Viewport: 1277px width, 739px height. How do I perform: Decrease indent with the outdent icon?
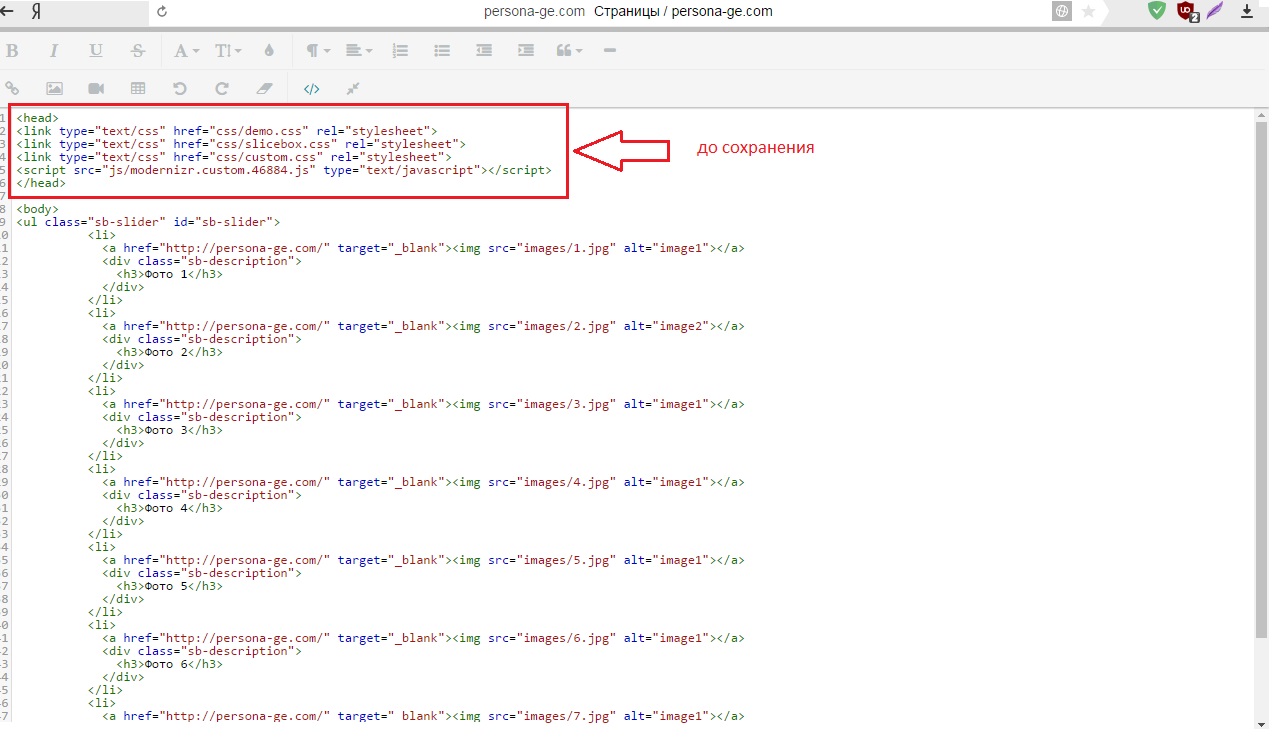[484, 51]
